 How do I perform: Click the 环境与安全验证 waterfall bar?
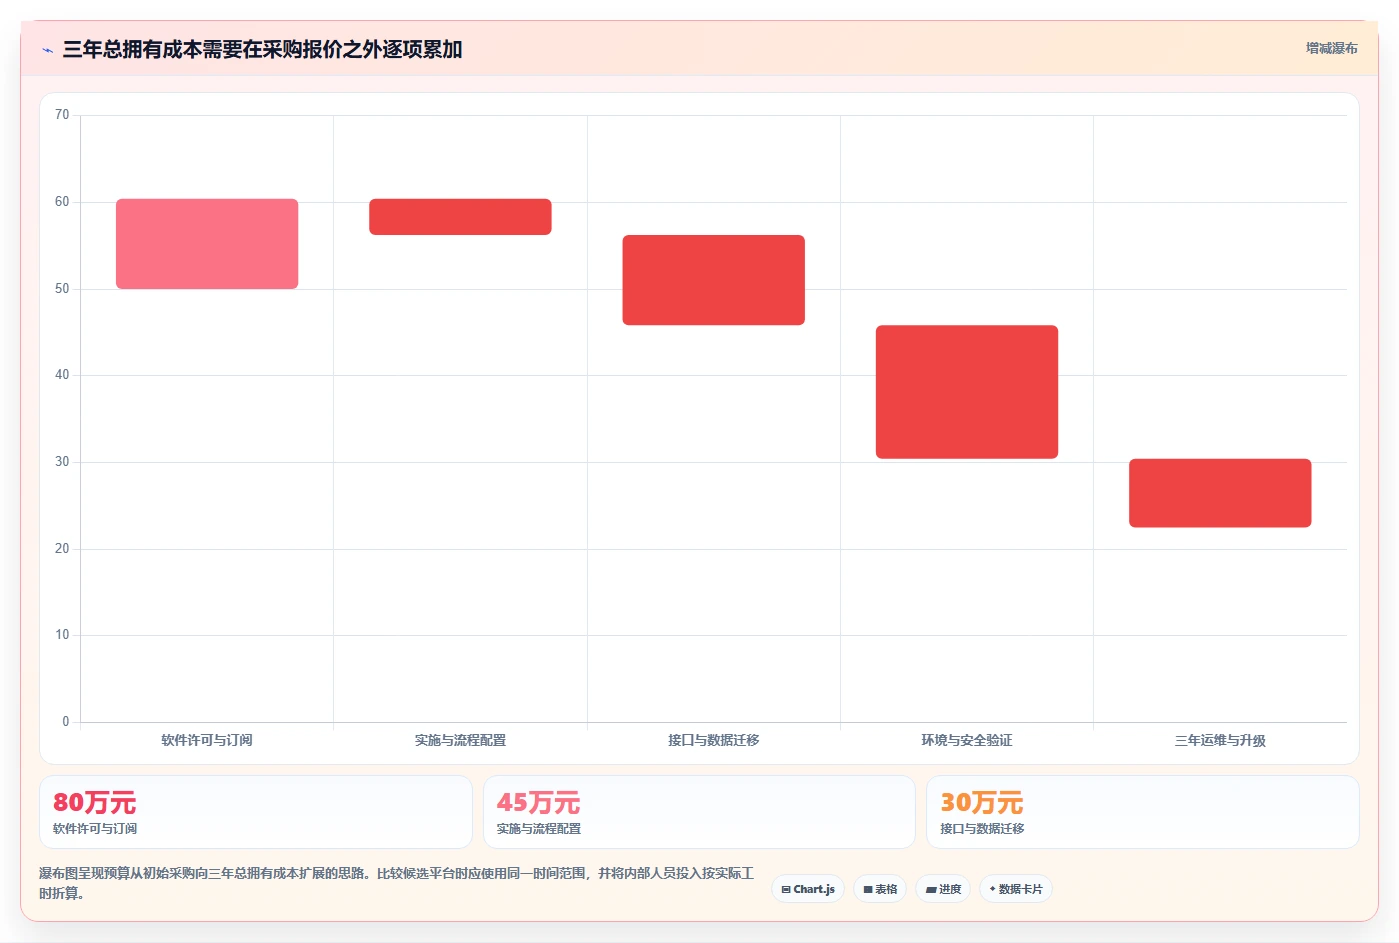click(967, 392)
